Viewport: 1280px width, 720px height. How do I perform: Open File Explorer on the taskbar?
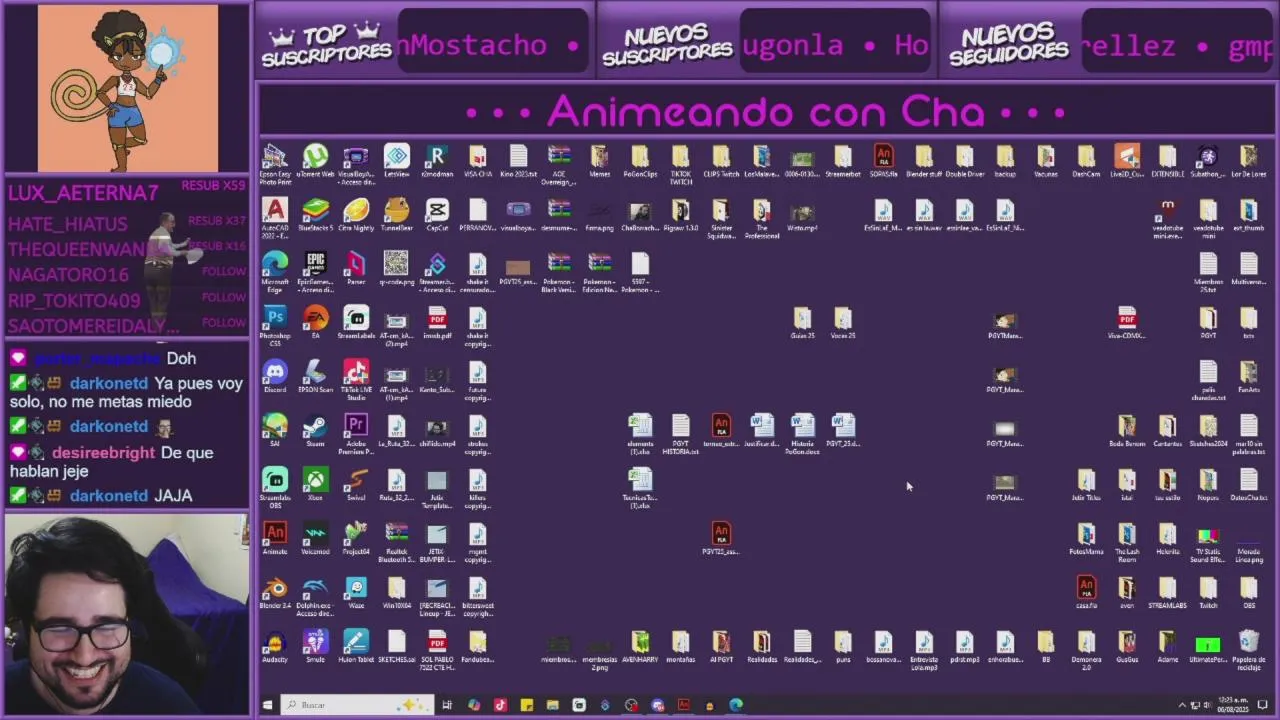point(552,705)
